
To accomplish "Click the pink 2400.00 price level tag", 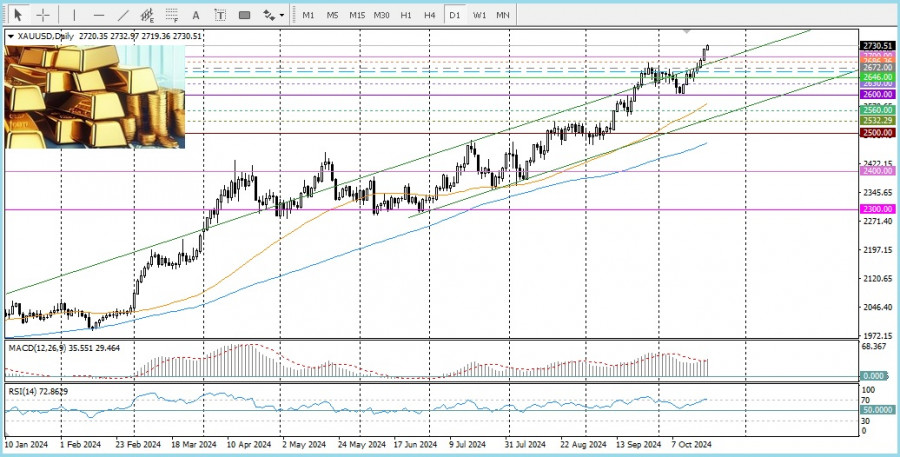I will pyautogui.click(x=878, y=171).
